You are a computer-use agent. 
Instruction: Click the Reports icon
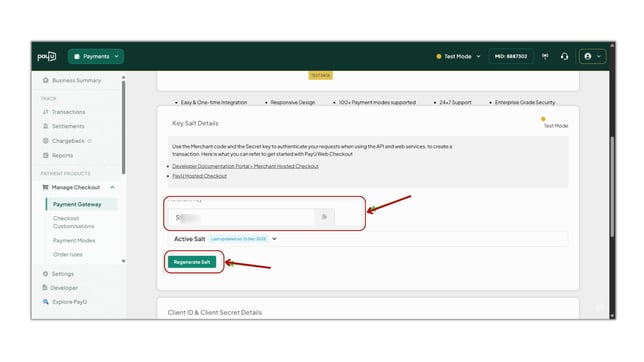46,155
